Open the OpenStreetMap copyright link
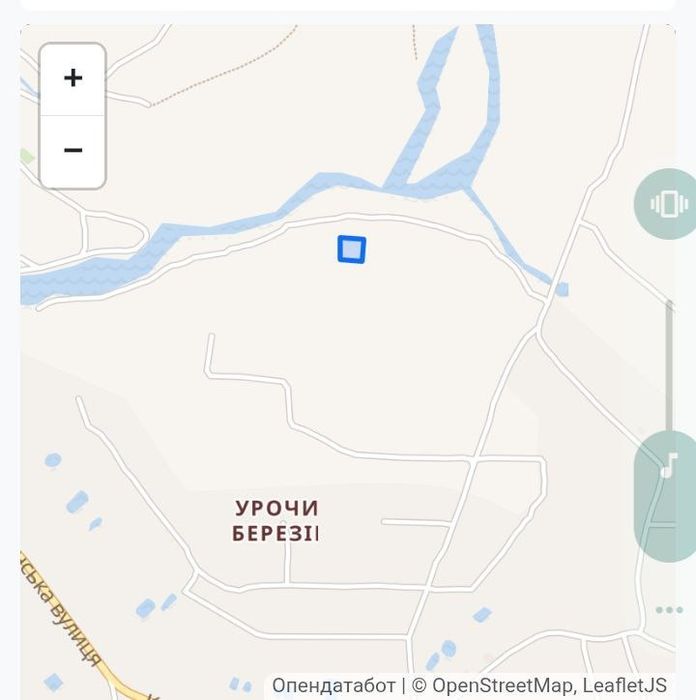This screenshot has height=700, width=696. click(x=502, y=685)
